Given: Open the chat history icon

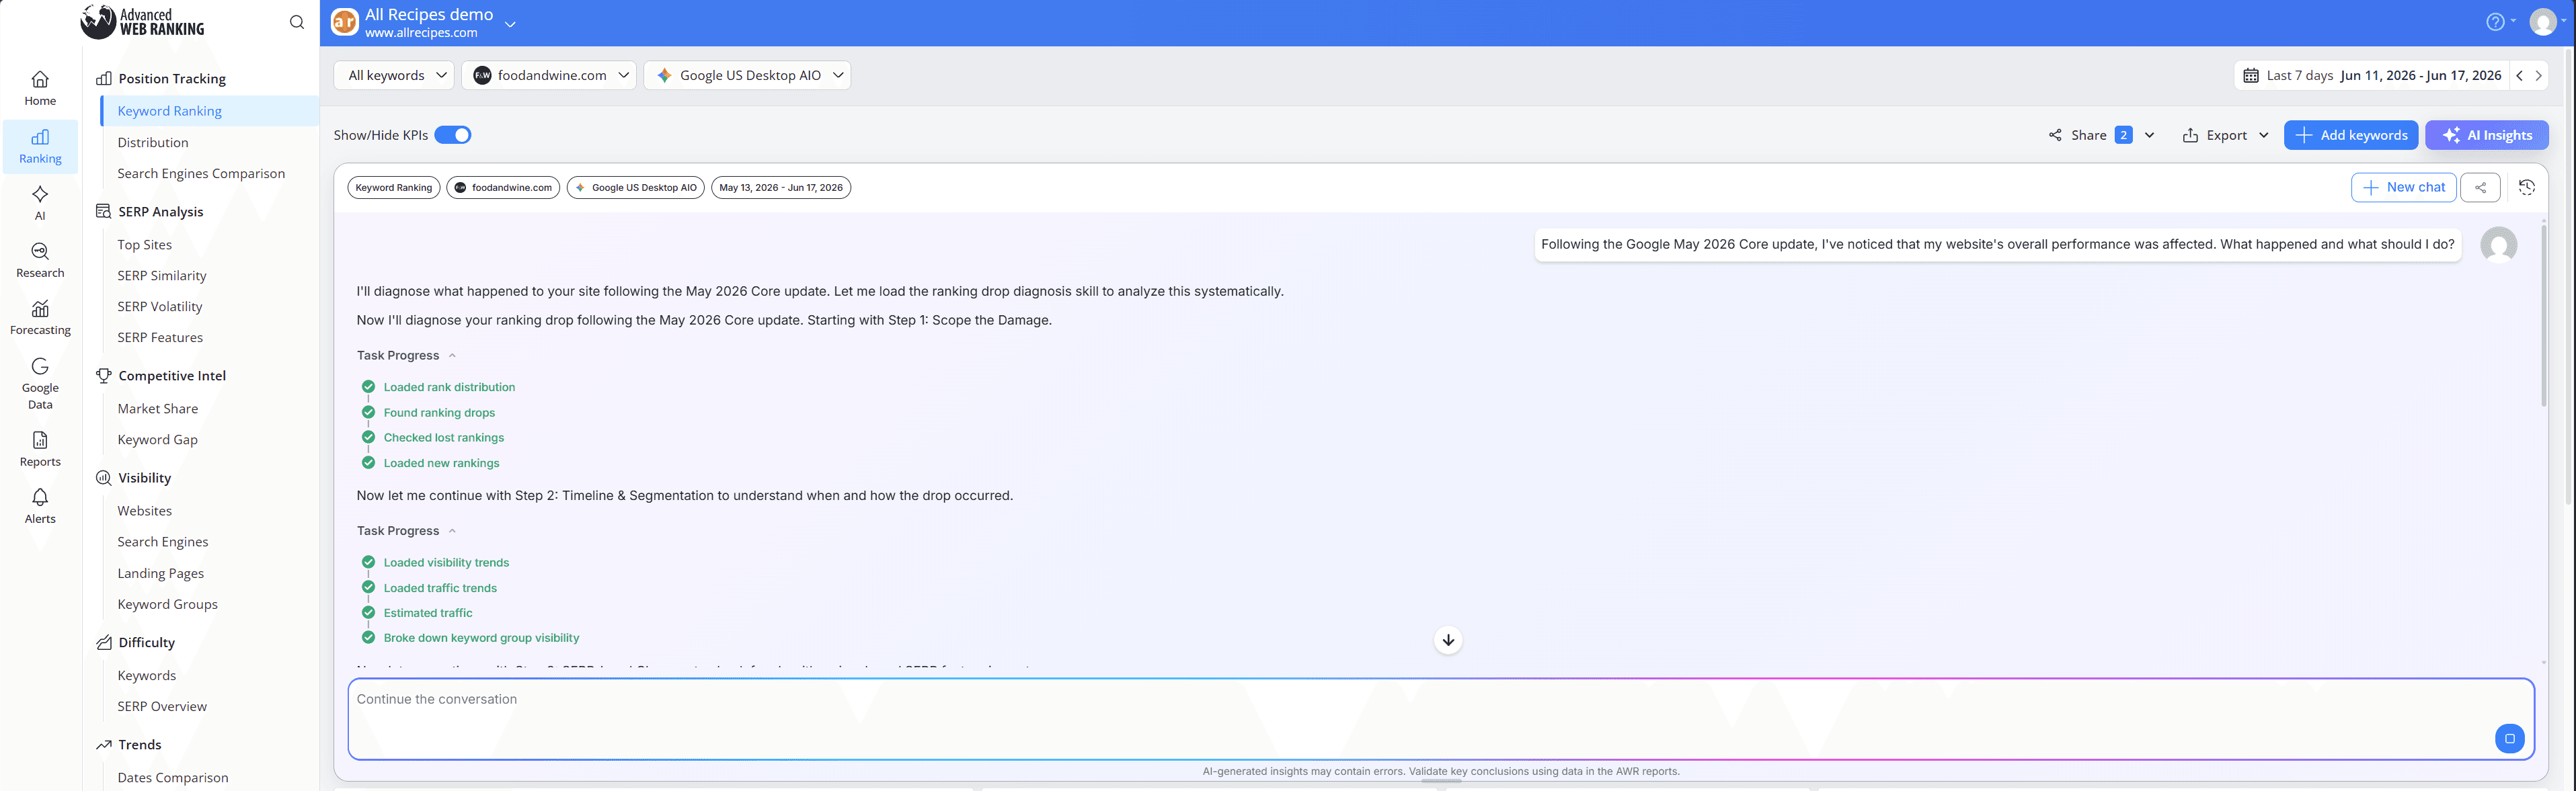Looking at the screenshot, I should 2527,187.
